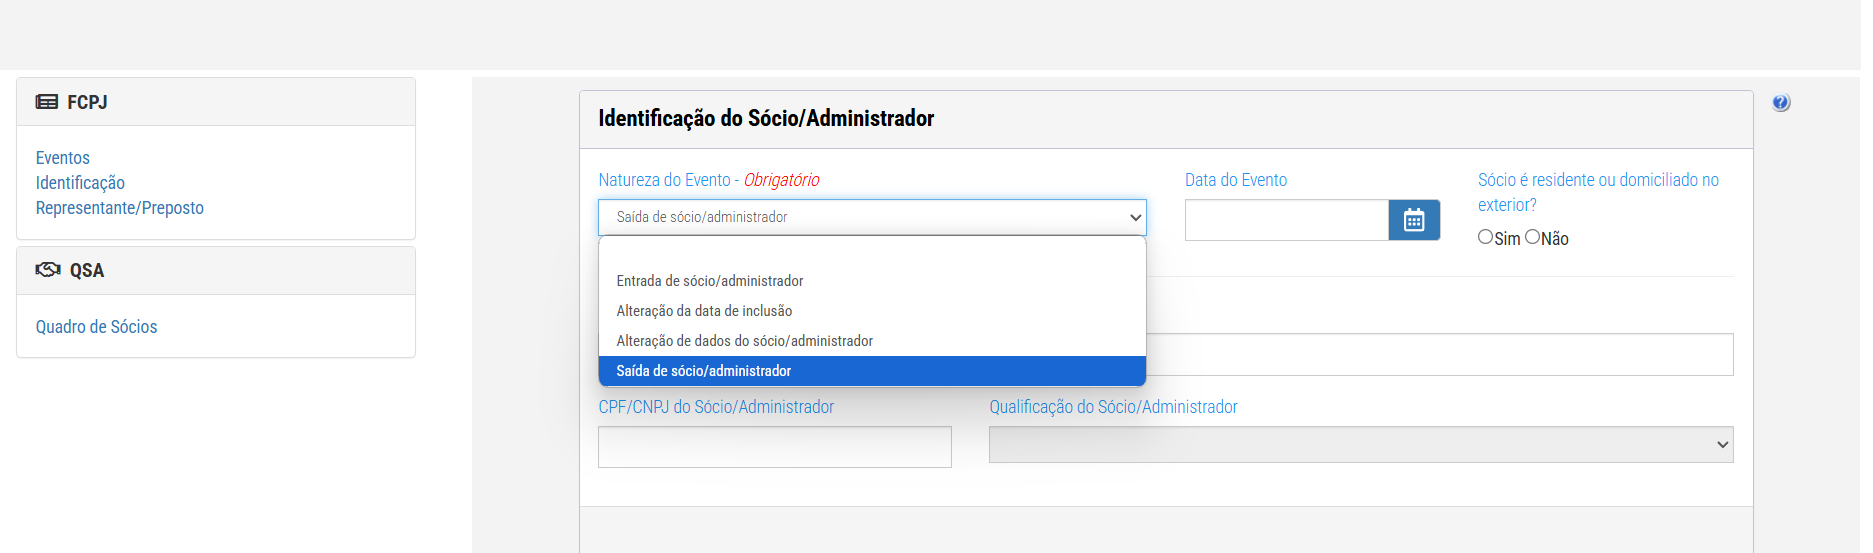
Task: Go to Representante/Preposto link
Action: [120, 208]
